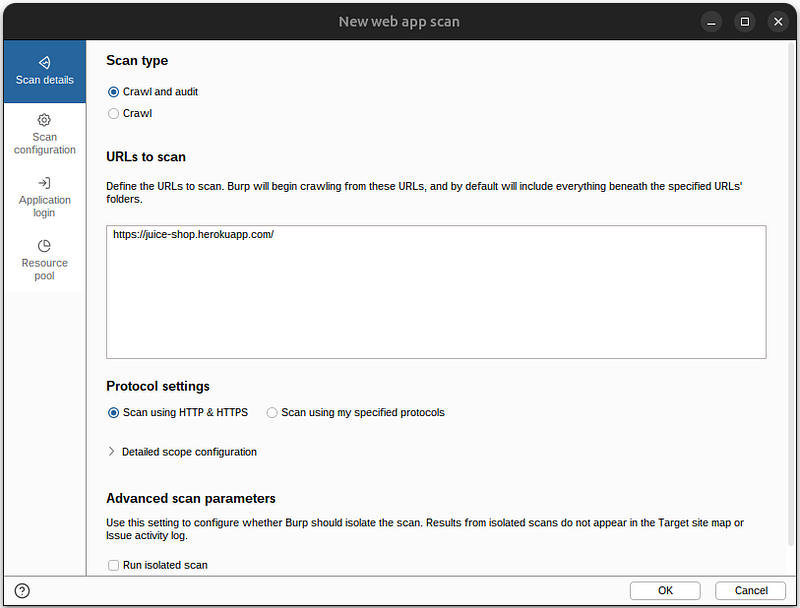
Task: Minimize the New web app scan window
Action: [x=711, y=22]
